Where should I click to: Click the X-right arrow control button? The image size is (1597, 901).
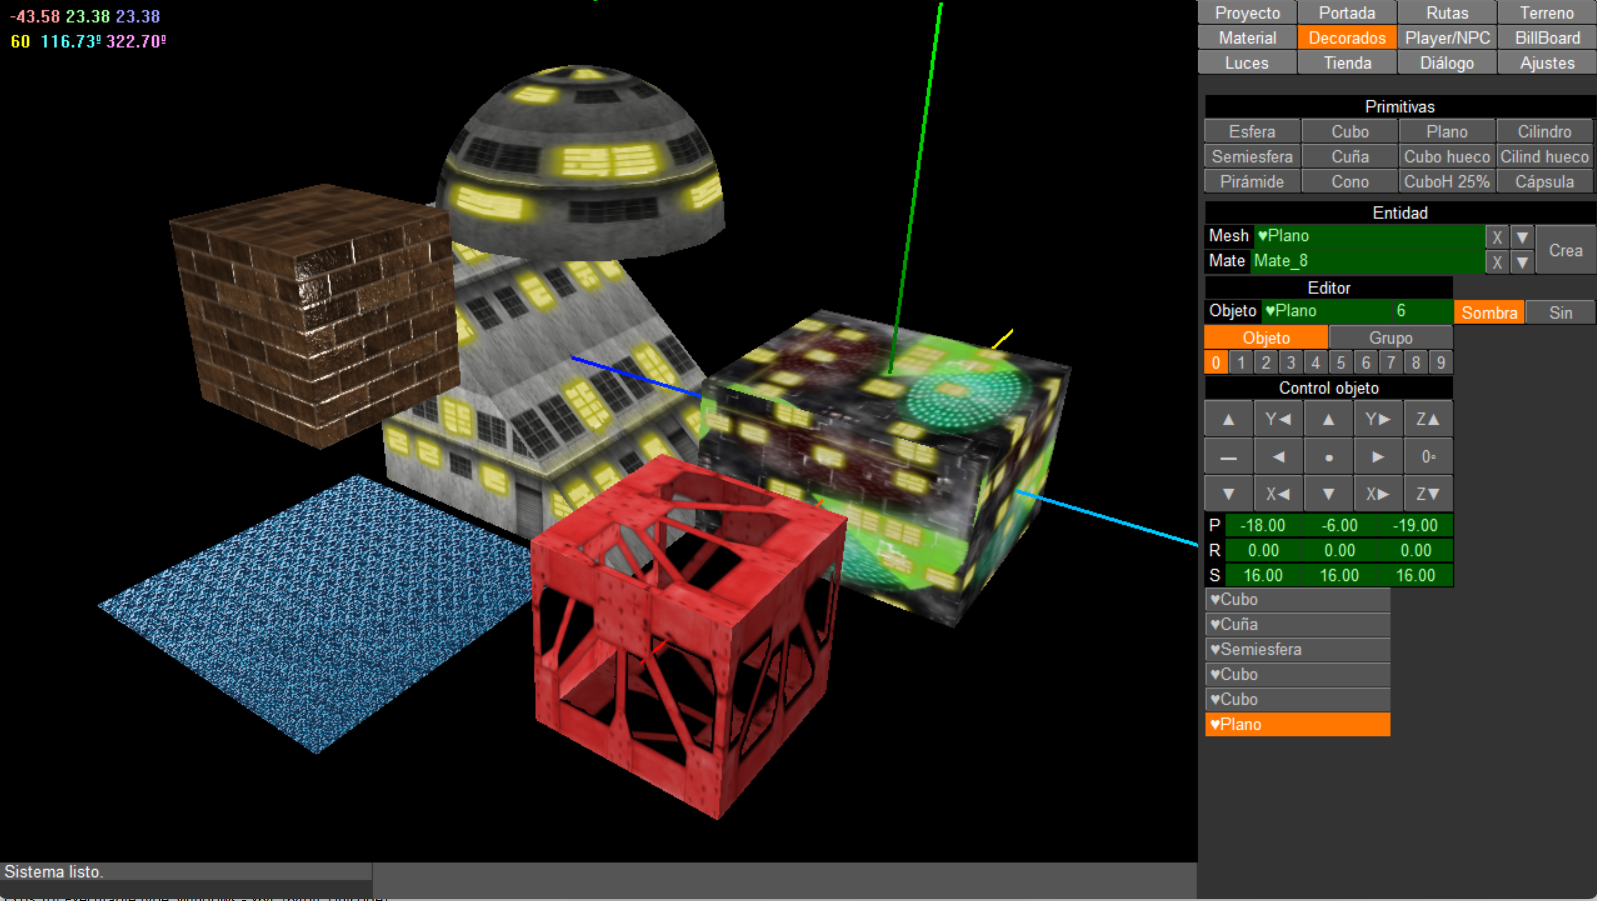point(1377,494)
